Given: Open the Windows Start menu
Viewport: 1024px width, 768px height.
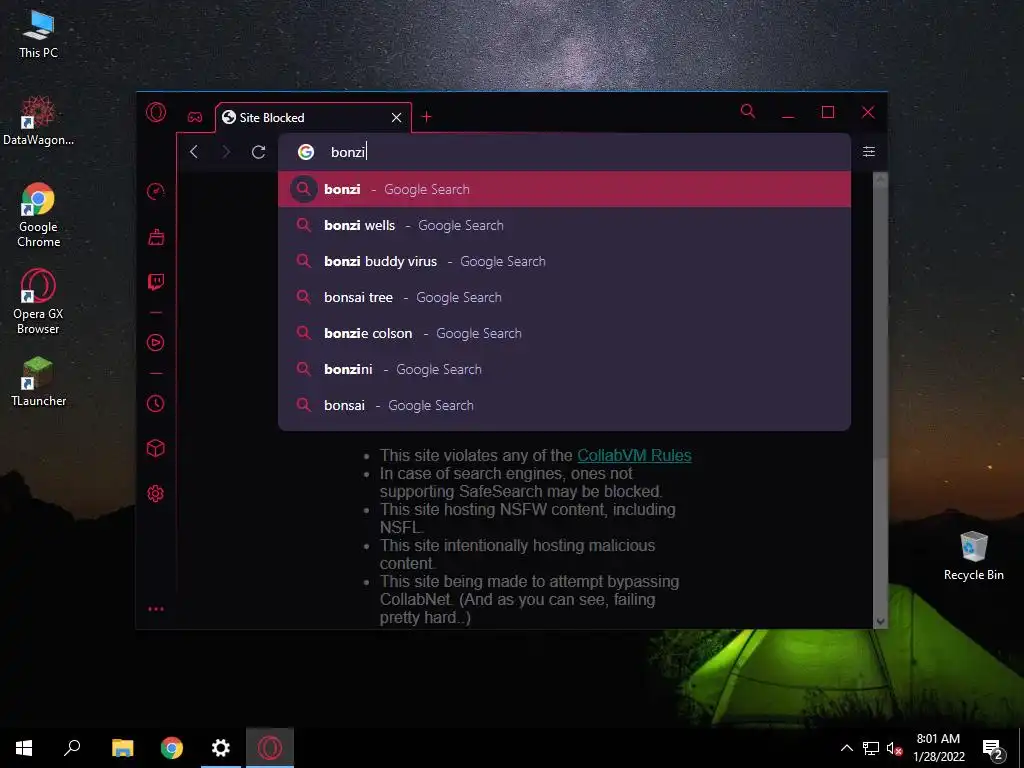Looking at the screenshot, I should click(x=24, y=748).
